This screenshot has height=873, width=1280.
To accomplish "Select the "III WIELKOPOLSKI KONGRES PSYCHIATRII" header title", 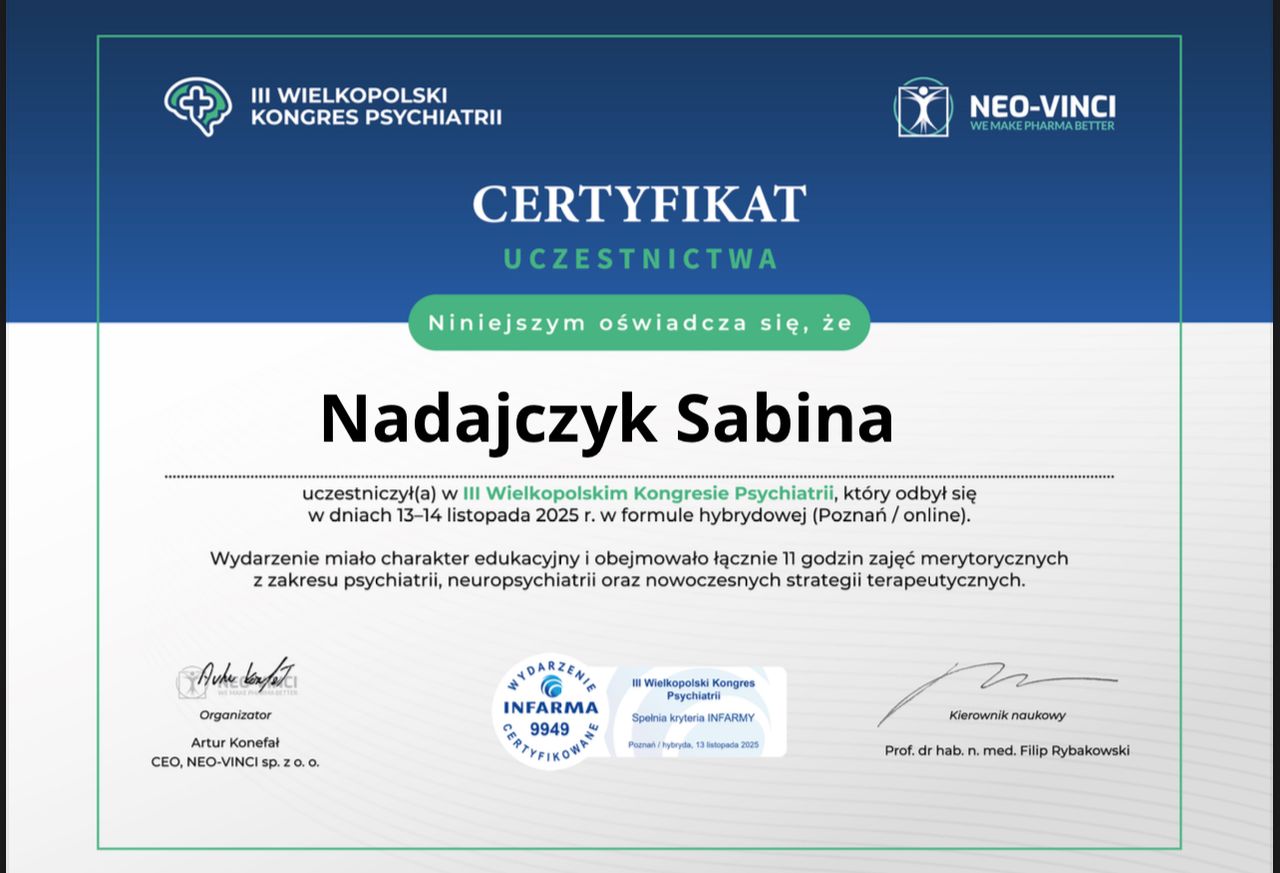I will click(x=375, y=107).
